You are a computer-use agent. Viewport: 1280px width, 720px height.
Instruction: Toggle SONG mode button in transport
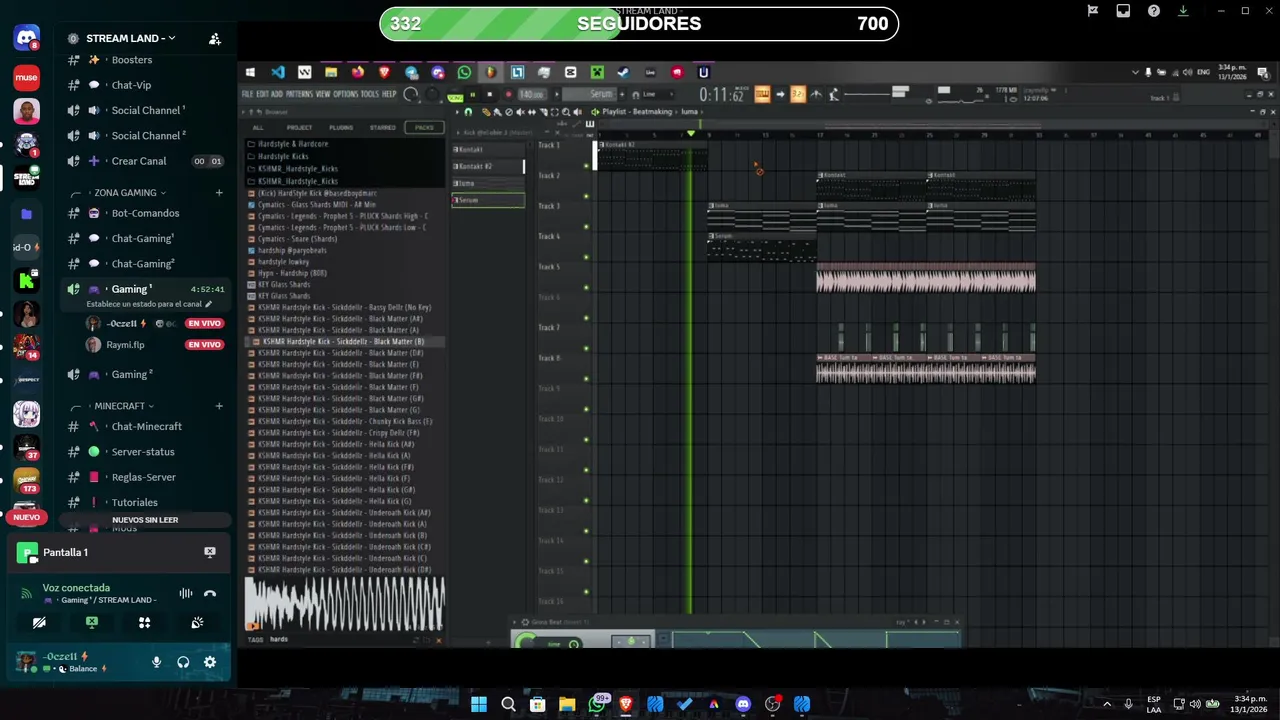coord(456,97)
